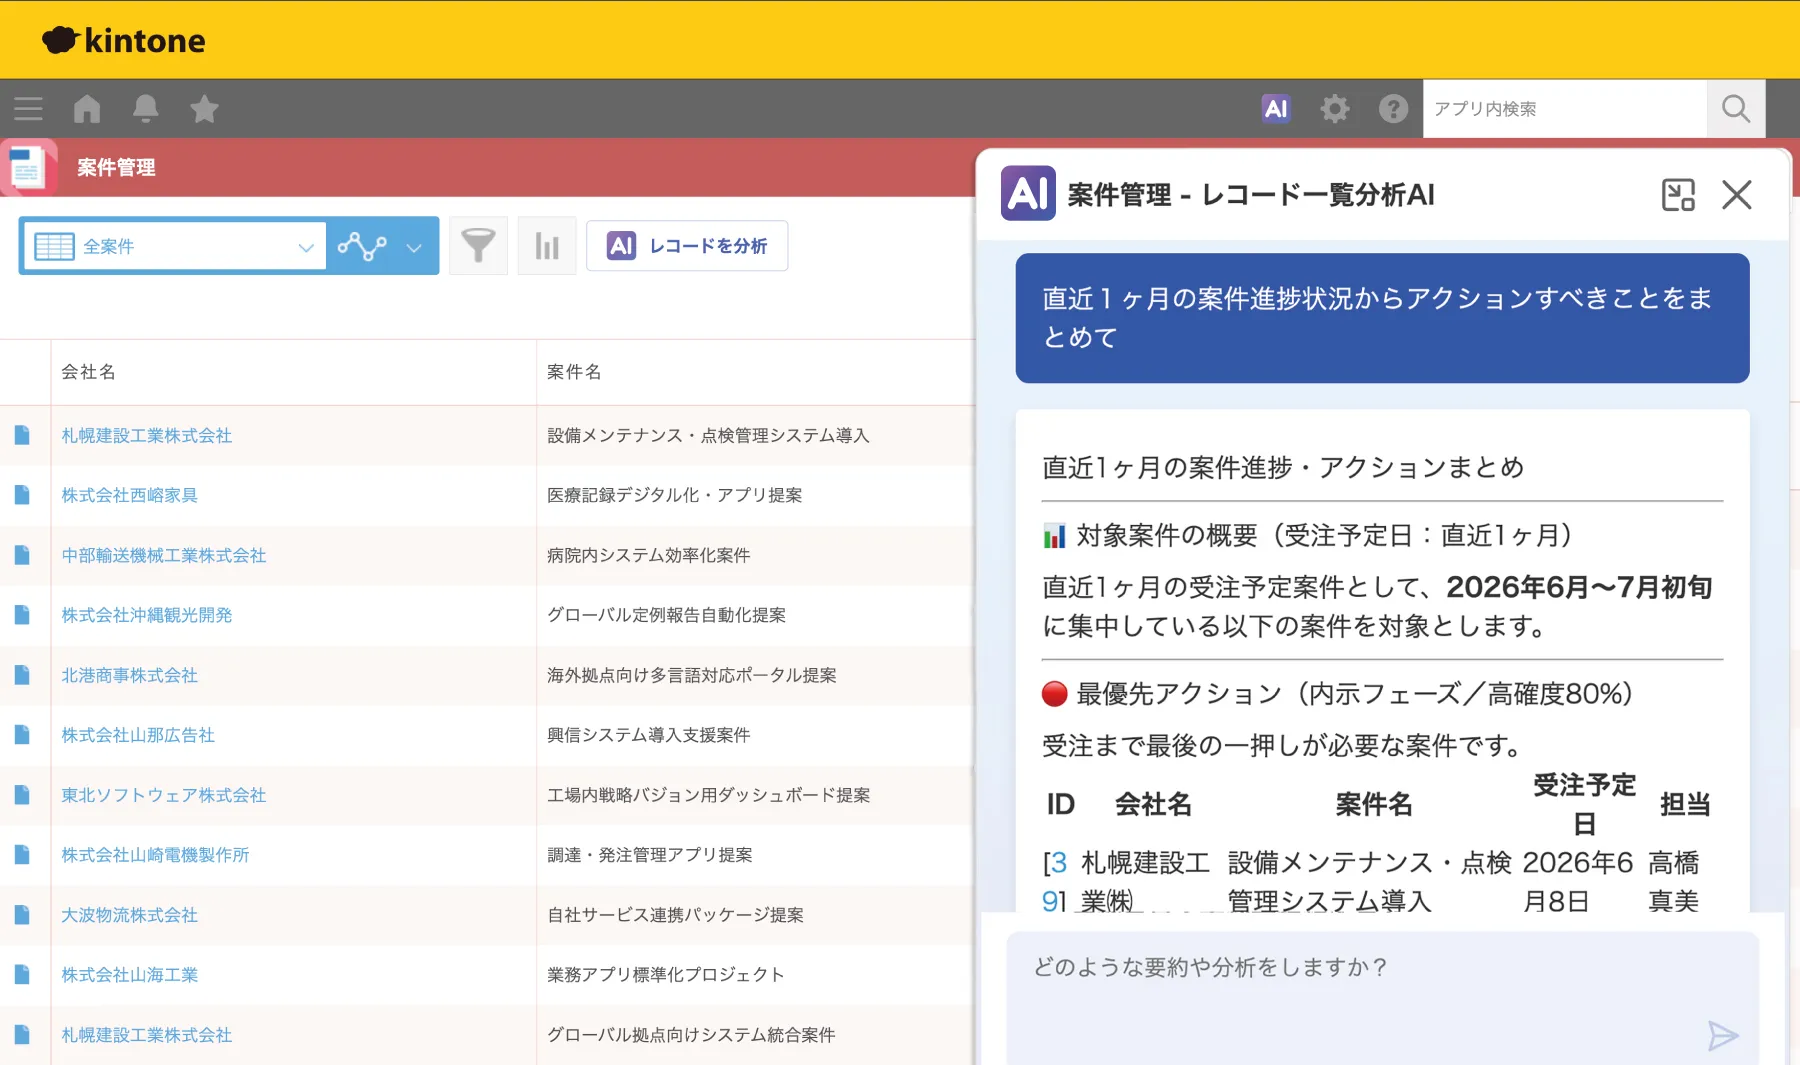The width and height of the screenshot is (1800, 1065).
Task: Open the 株式会社西嵭家具 link
Action: tap(130, 495)
